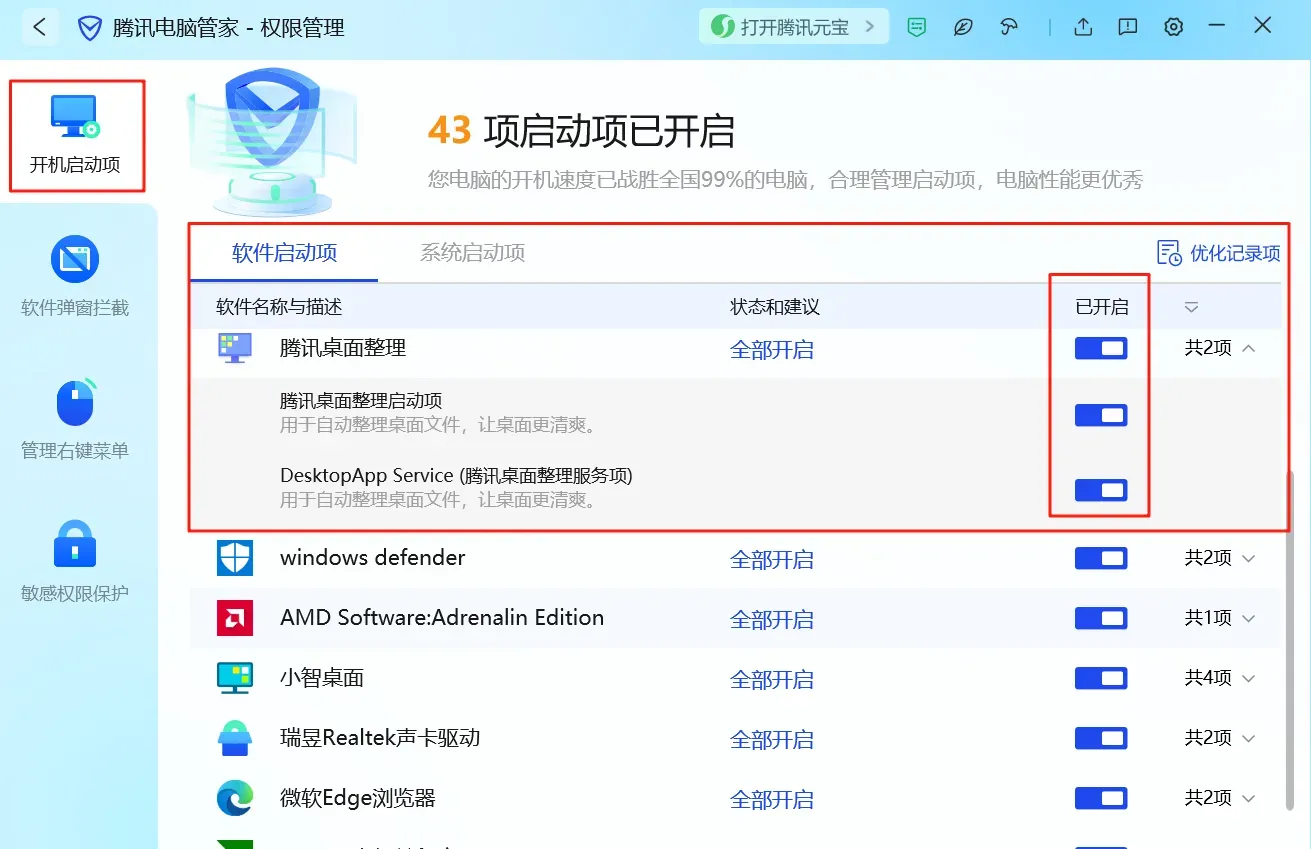Click 瑞昱Realtek声卡驱动 icon
Viewport: 1311px width, 849px height.
click(x=235, y=738)
